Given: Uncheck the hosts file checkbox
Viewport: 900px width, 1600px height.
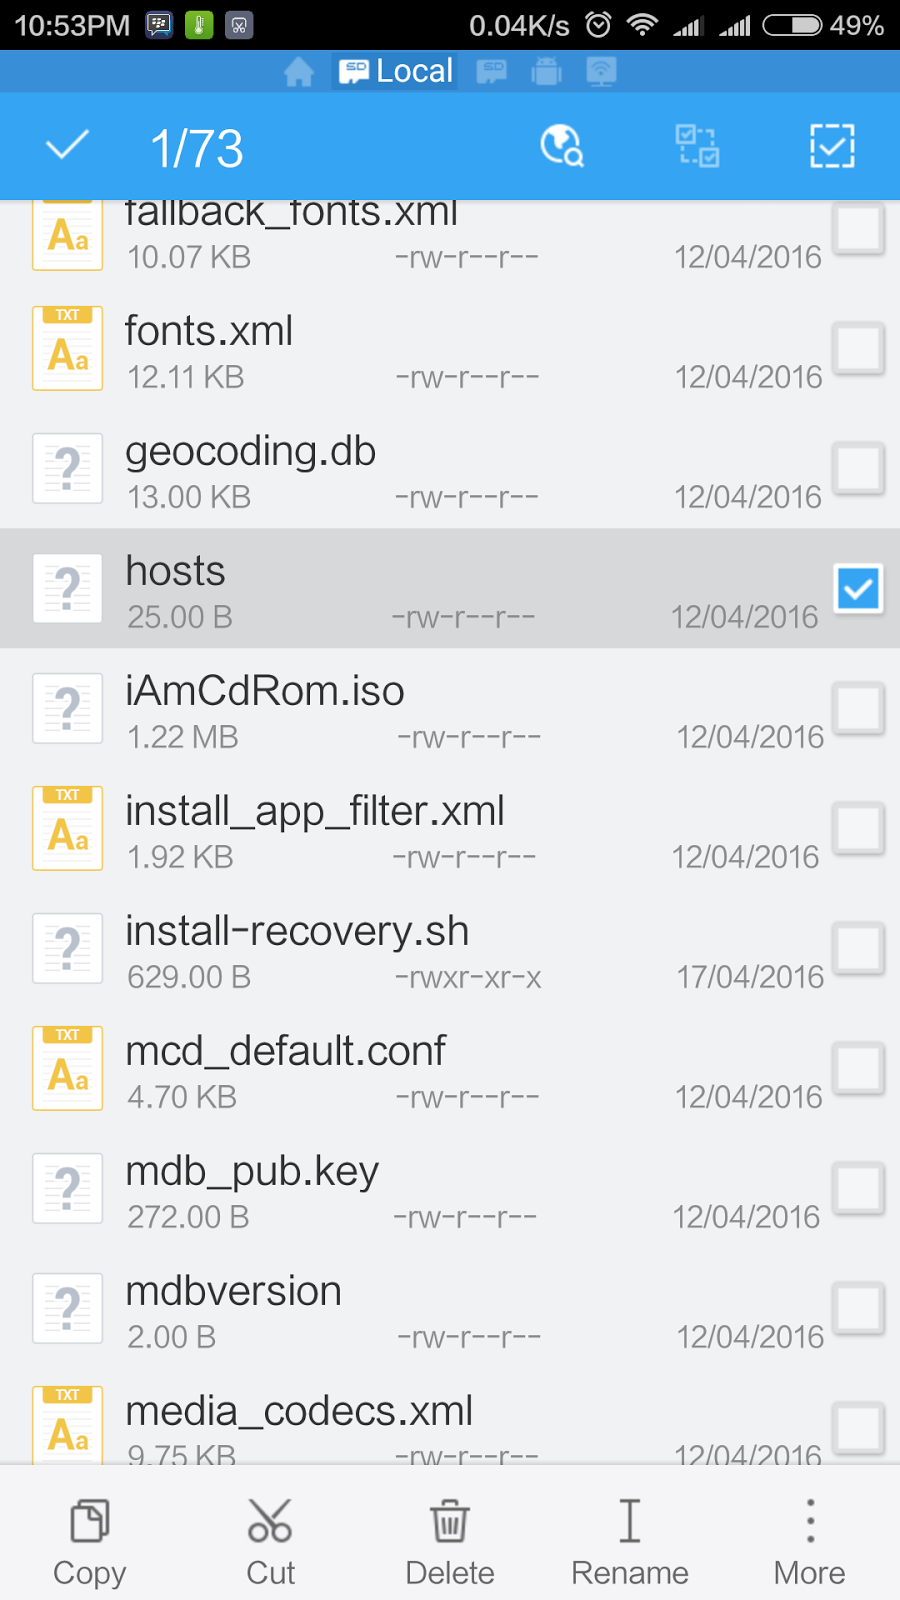Looking at the screenshot, I should pyautogui.click(x=858, y=588).
